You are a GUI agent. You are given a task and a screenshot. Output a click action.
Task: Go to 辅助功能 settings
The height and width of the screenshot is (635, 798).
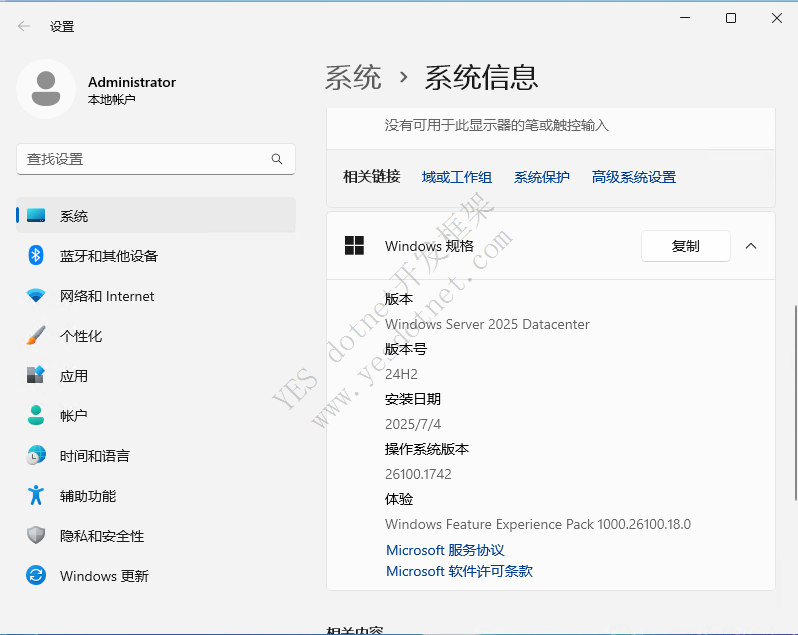(x=156, y=496)
